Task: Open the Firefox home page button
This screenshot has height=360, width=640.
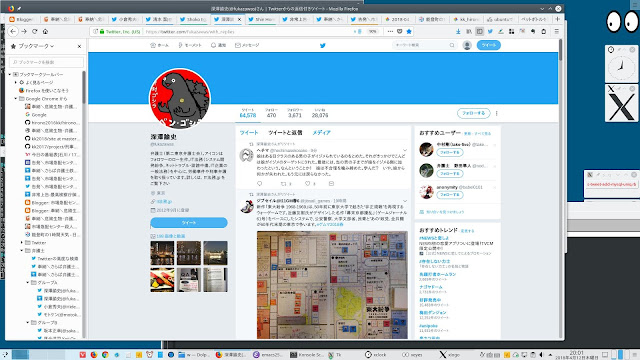Action: pos(45,31)
